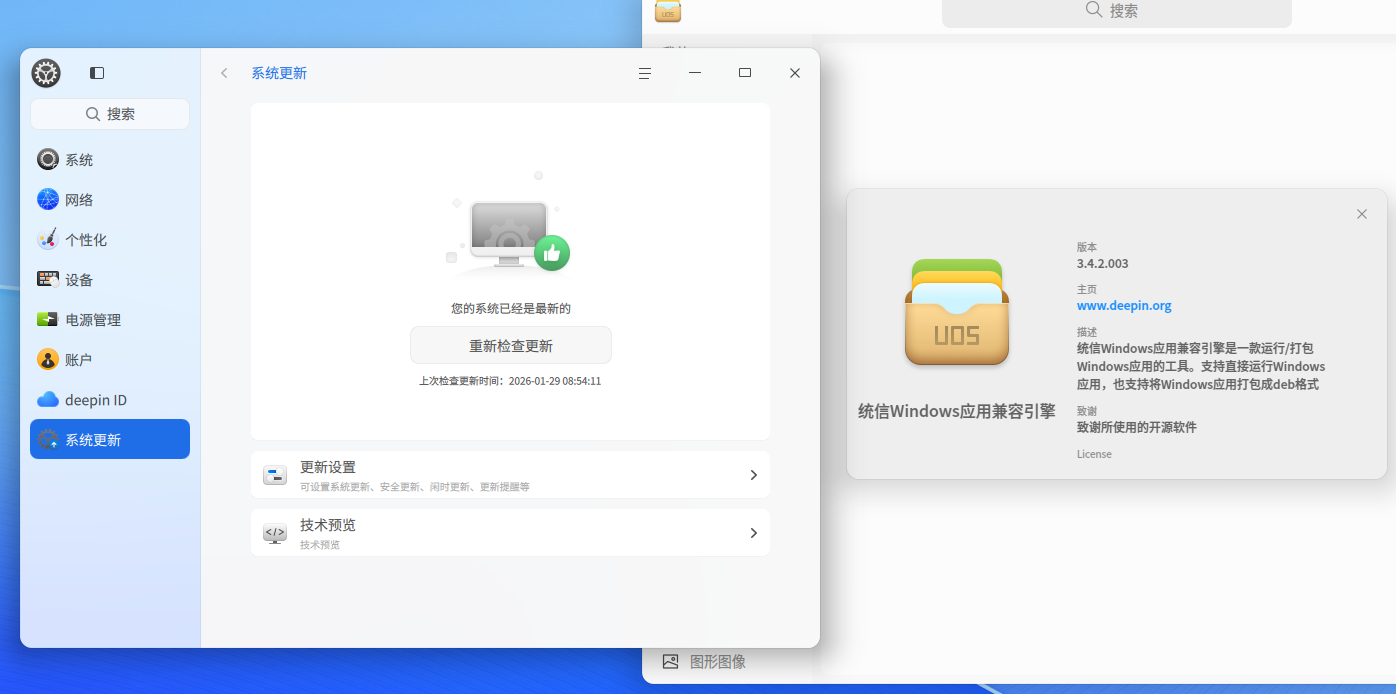
Task: Click the update settings (更新设置) row icon
Action: point(275,475)
